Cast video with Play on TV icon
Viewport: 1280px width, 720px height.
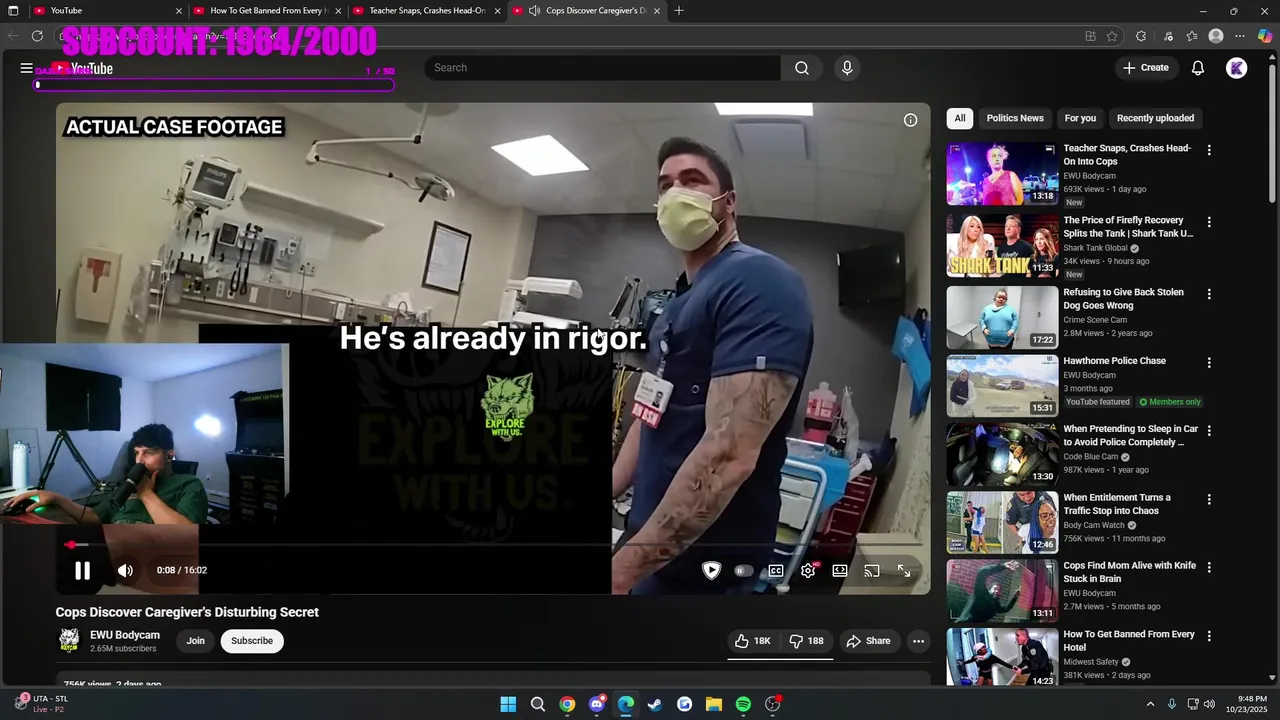872,571
